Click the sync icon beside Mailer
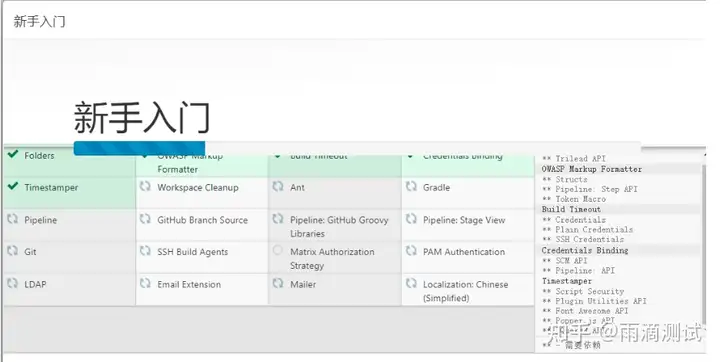The height and width of the screenshot is (362, 720). click(278, 283)
